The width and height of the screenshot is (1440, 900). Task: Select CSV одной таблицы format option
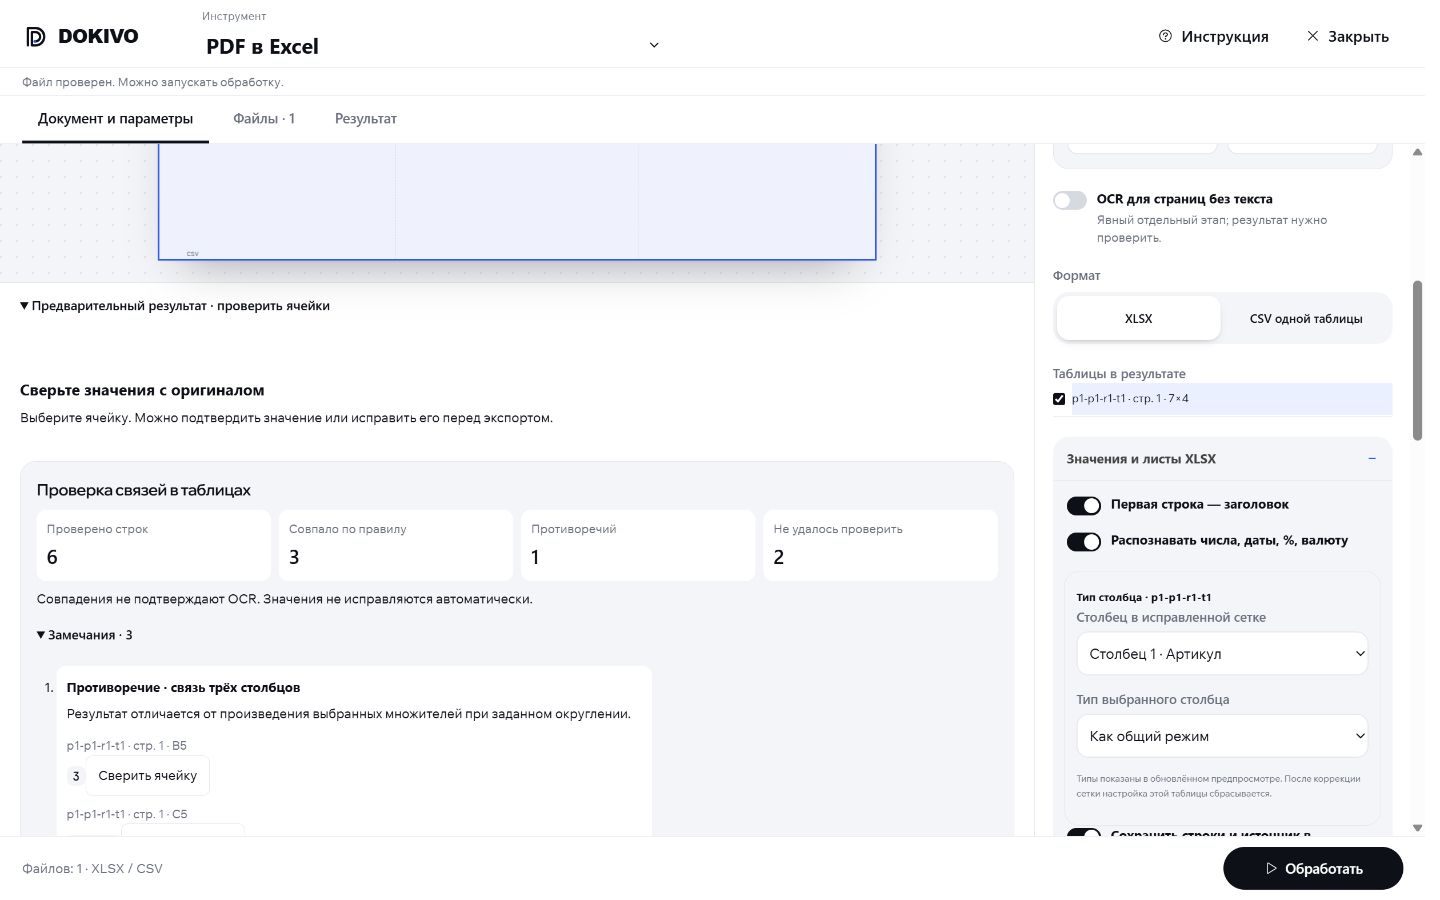[1306, 318]
